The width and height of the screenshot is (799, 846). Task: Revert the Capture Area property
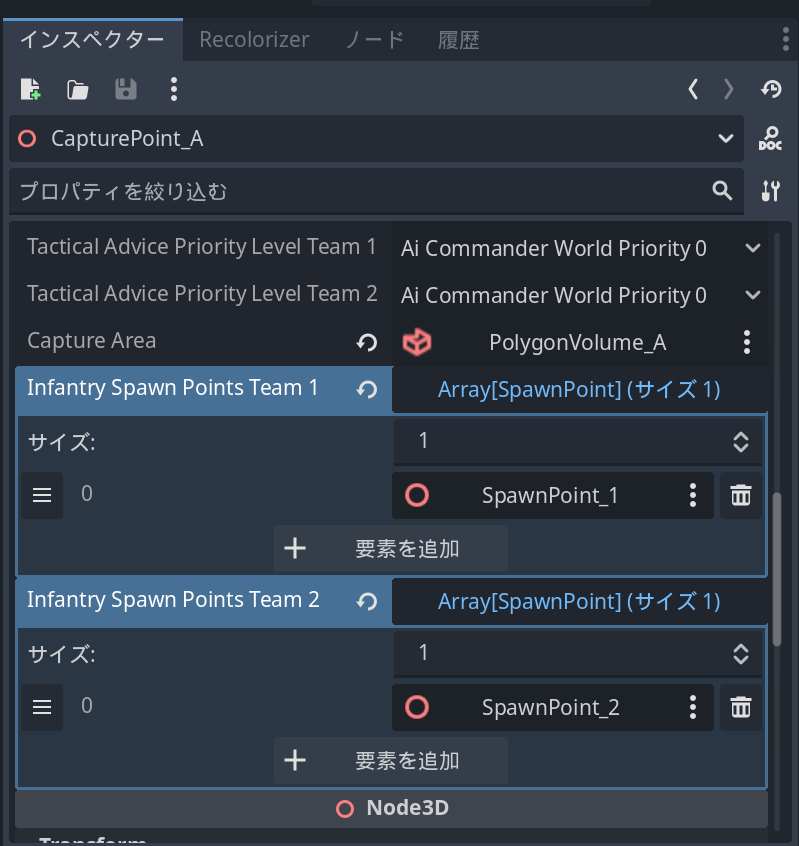click(x=367, y=343)
